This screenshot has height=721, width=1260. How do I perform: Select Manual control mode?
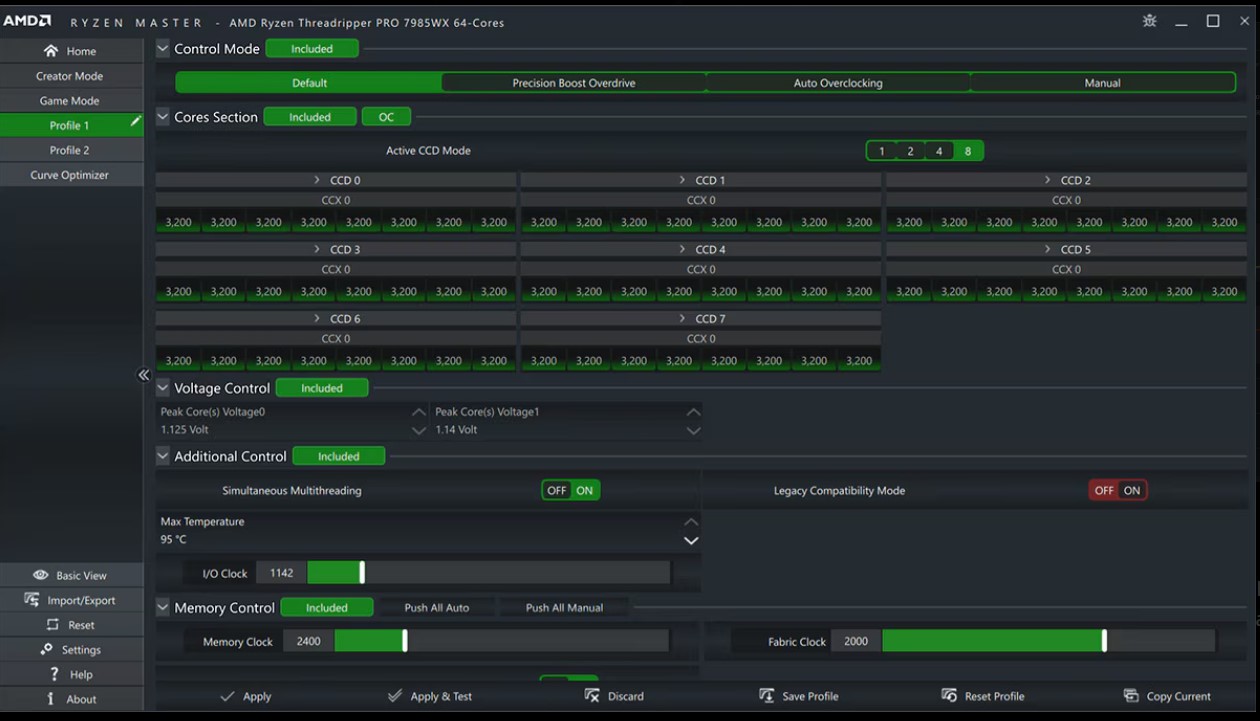(x=1102, y=83)
